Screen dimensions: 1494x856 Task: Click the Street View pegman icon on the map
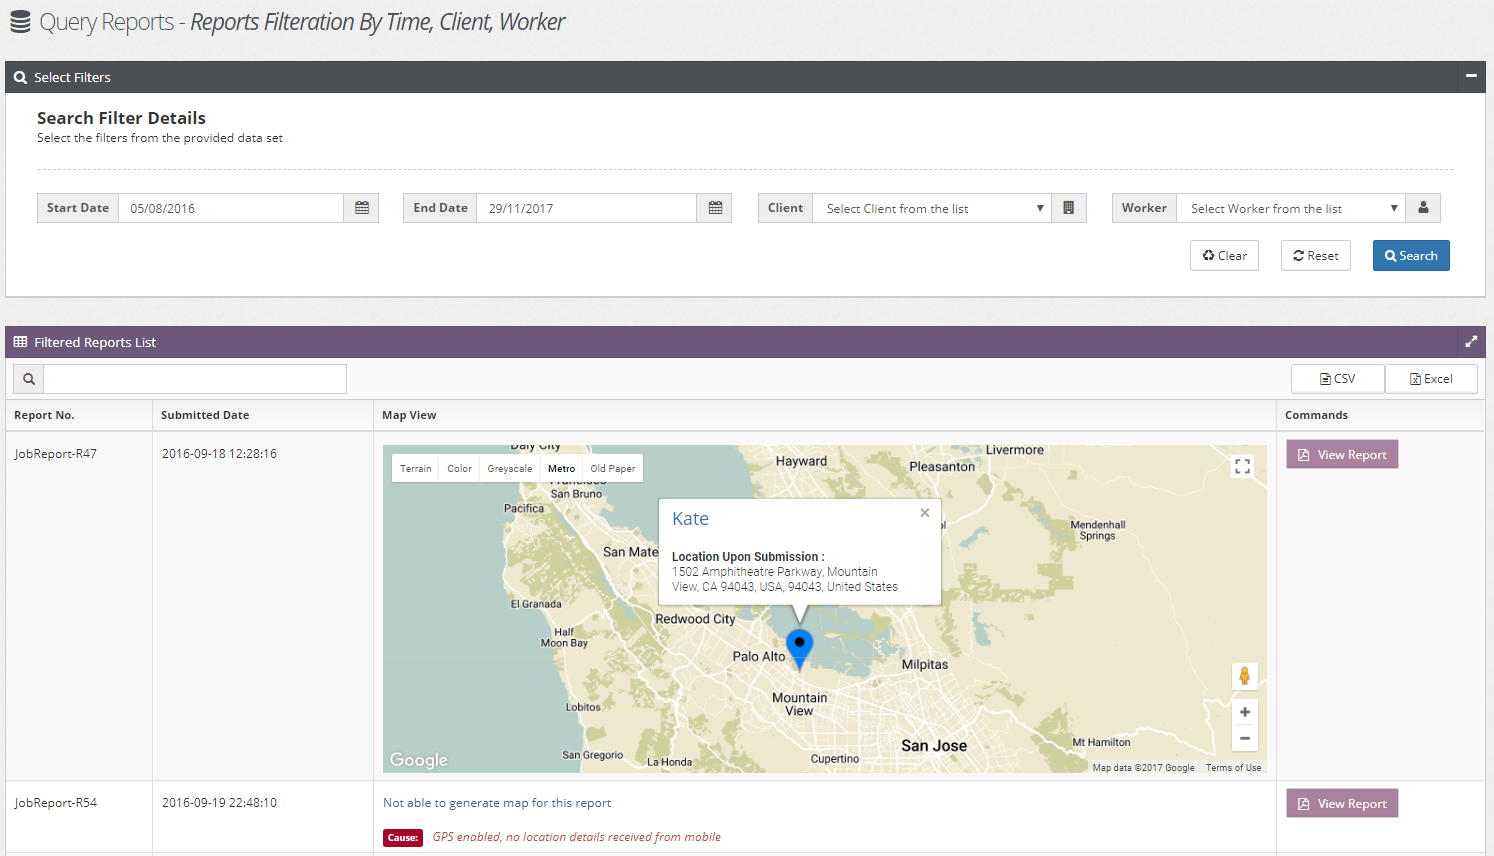pyautogui.click(x=1244, y=676)
